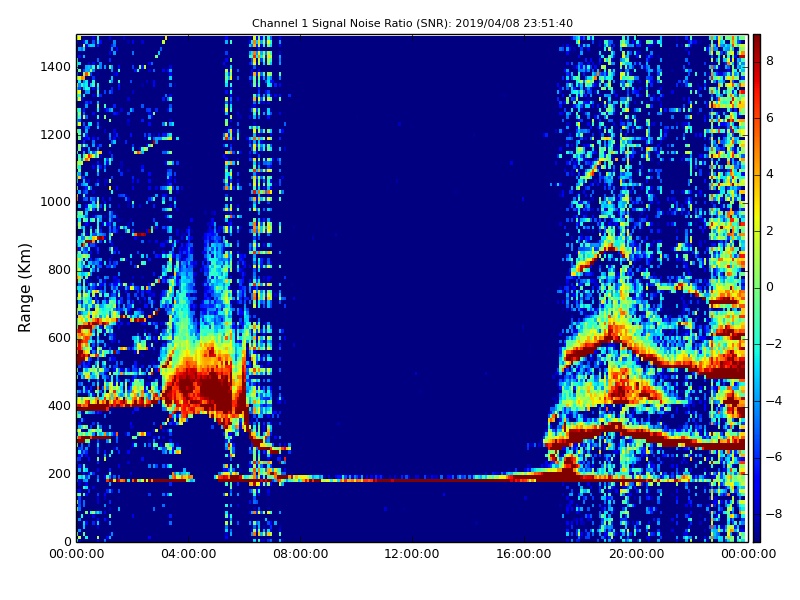Click the 200 range tick label

coord(59,473)
